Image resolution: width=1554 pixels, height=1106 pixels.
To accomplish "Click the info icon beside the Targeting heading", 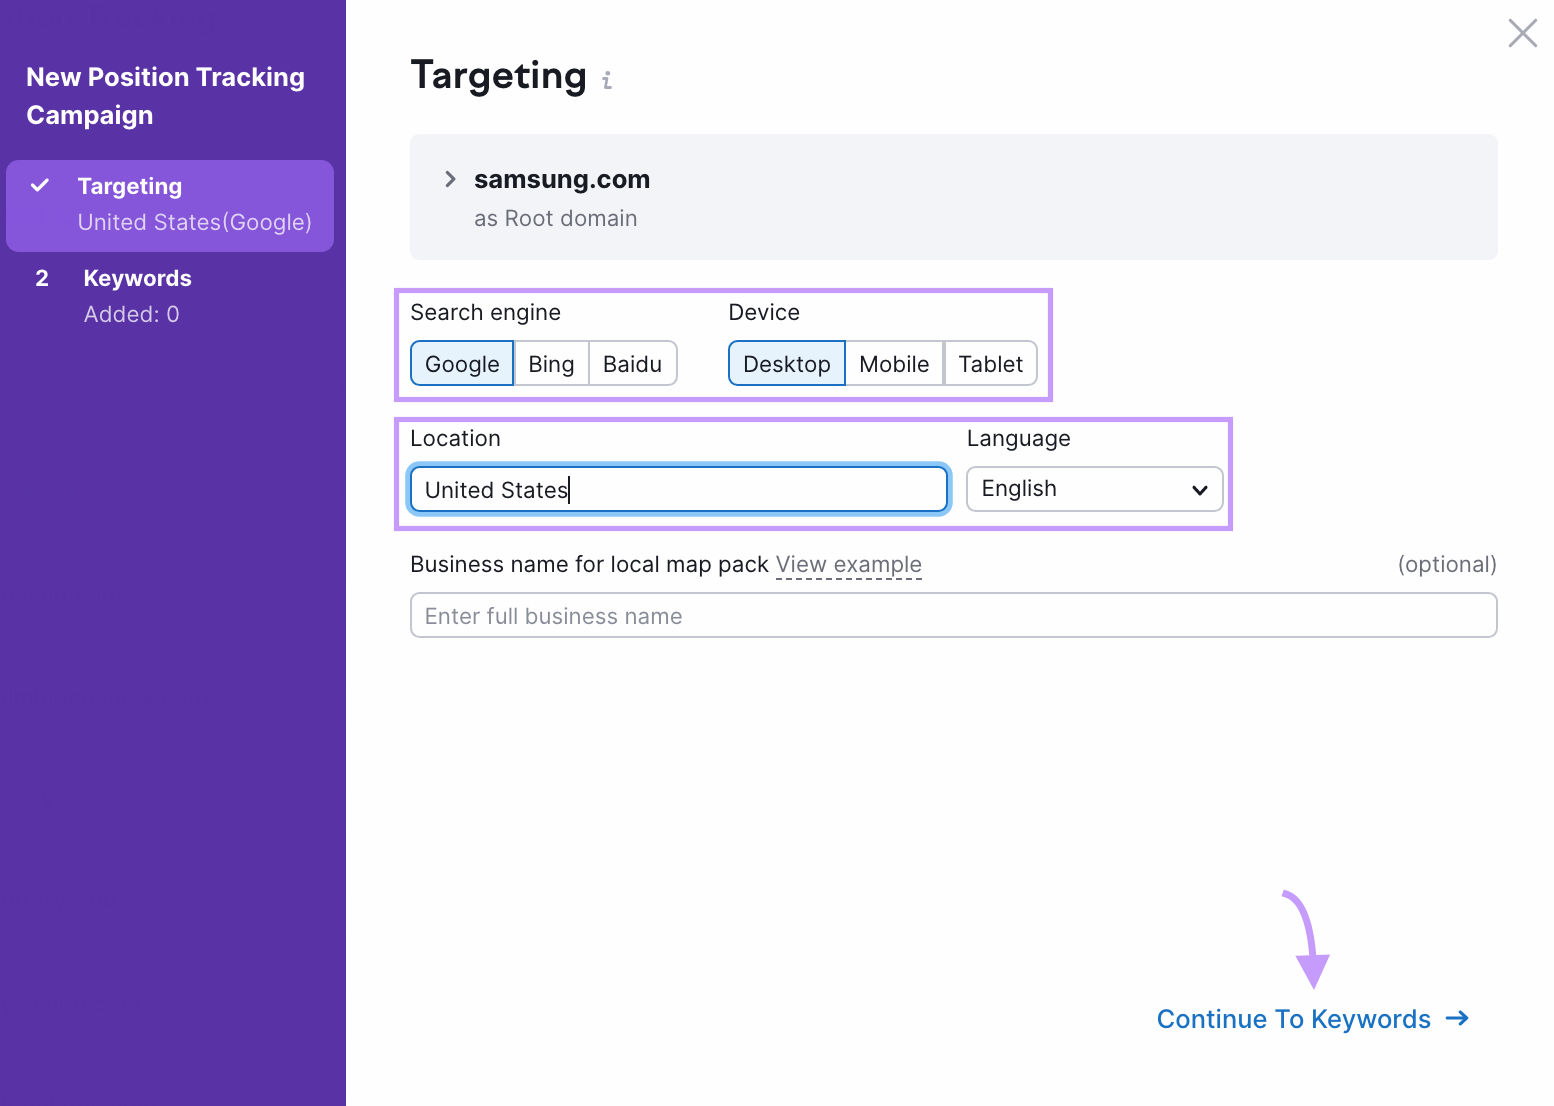I will pos(607,80).
